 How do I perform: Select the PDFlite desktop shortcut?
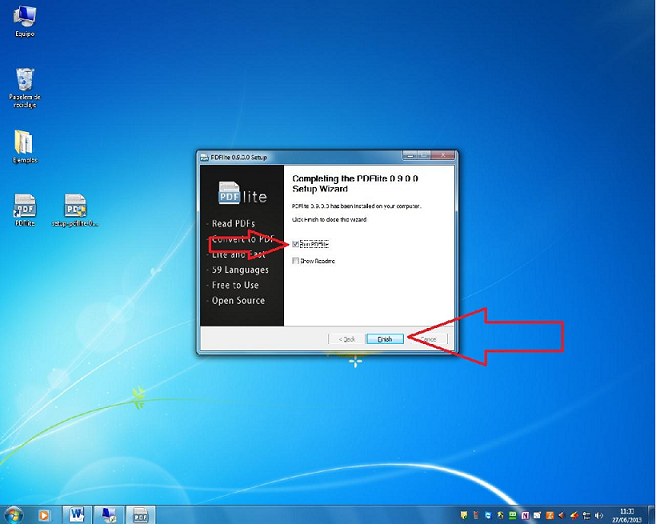25,209
